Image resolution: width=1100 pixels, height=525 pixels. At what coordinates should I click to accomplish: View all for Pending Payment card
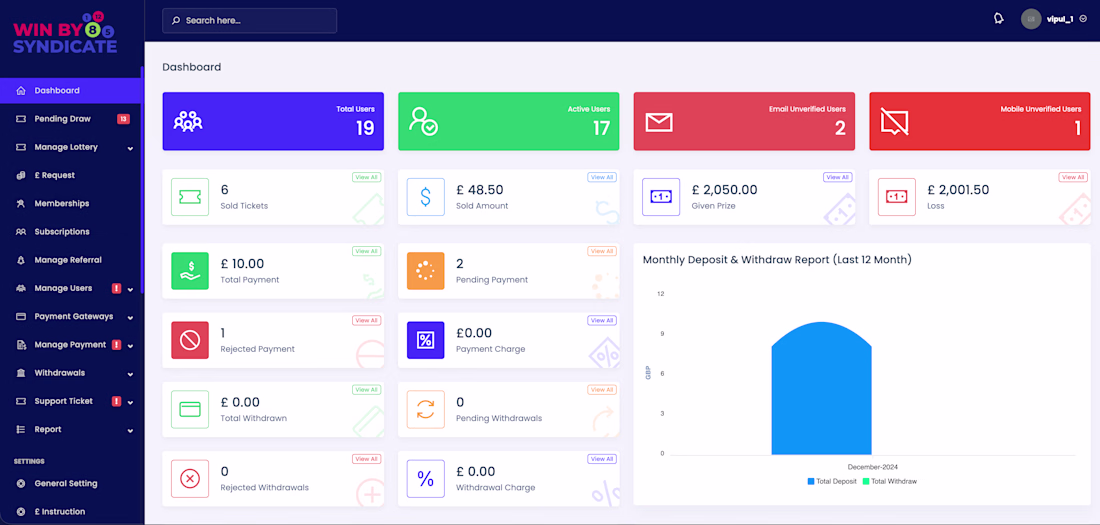(602, 251)
